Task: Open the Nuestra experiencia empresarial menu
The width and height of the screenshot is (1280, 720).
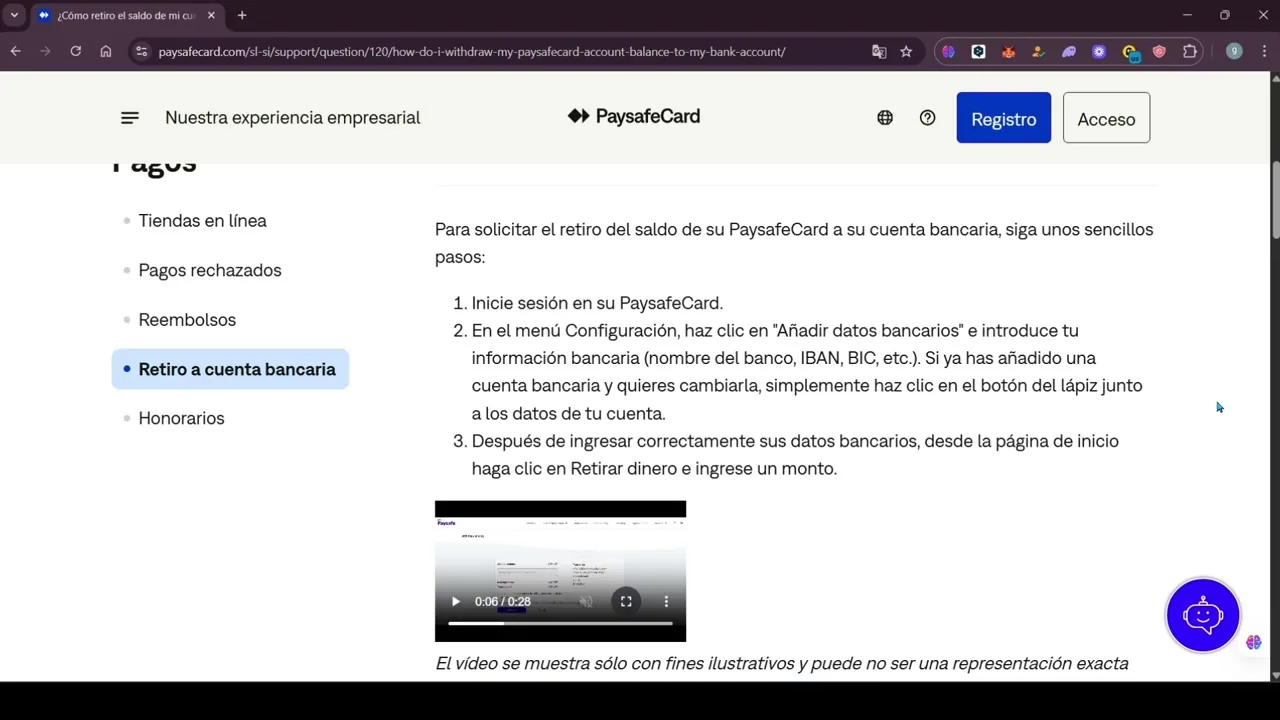Action: 292,118
